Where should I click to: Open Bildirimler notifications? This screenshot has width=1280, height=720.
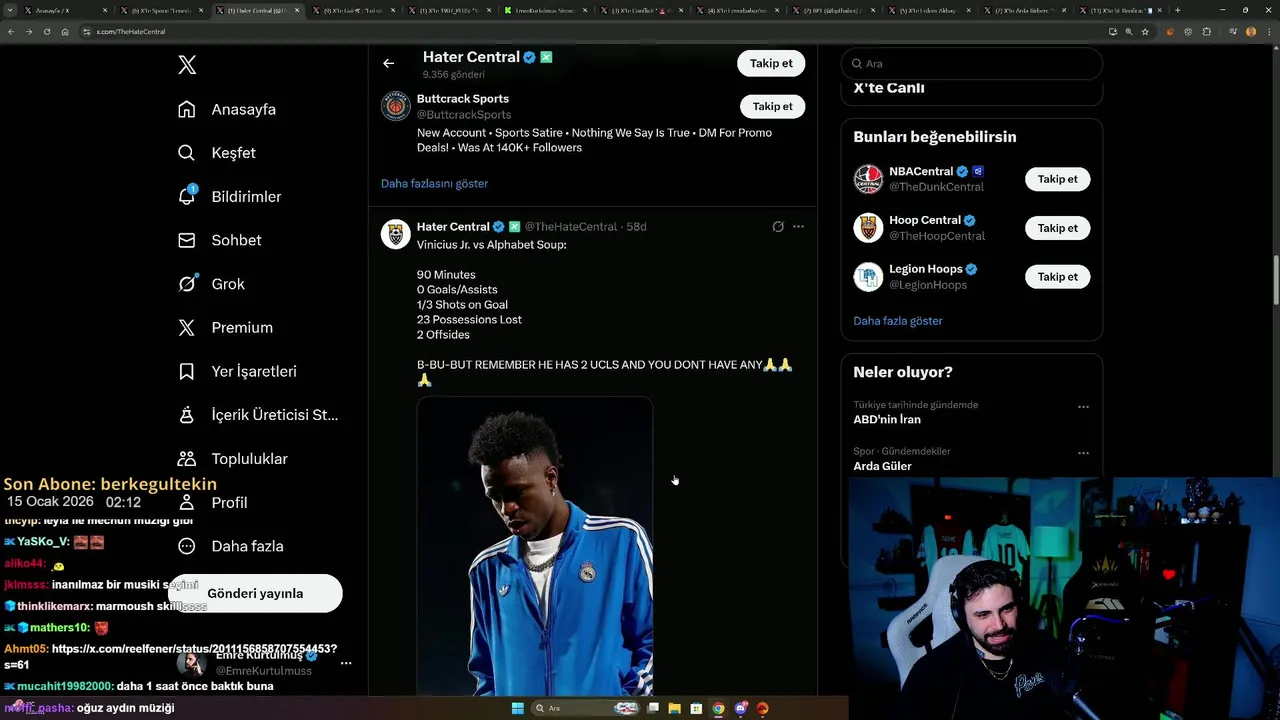[x=229, y=197]
